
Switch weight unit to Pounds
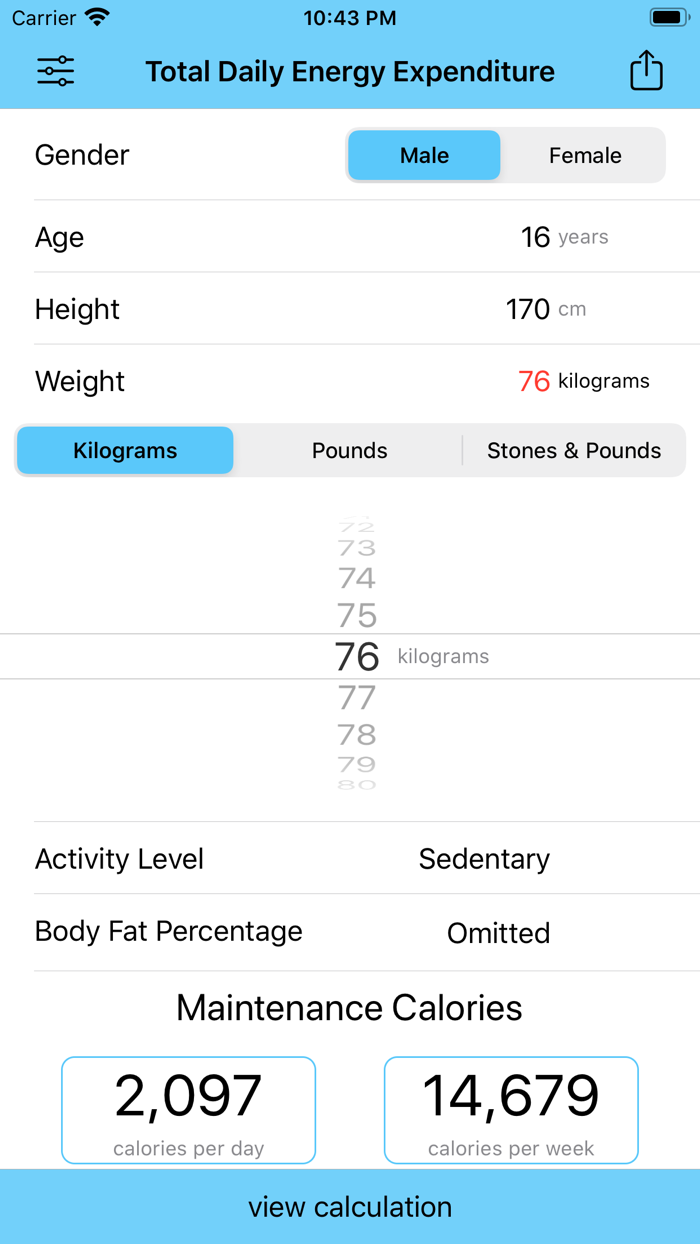[x=349, y=450]
